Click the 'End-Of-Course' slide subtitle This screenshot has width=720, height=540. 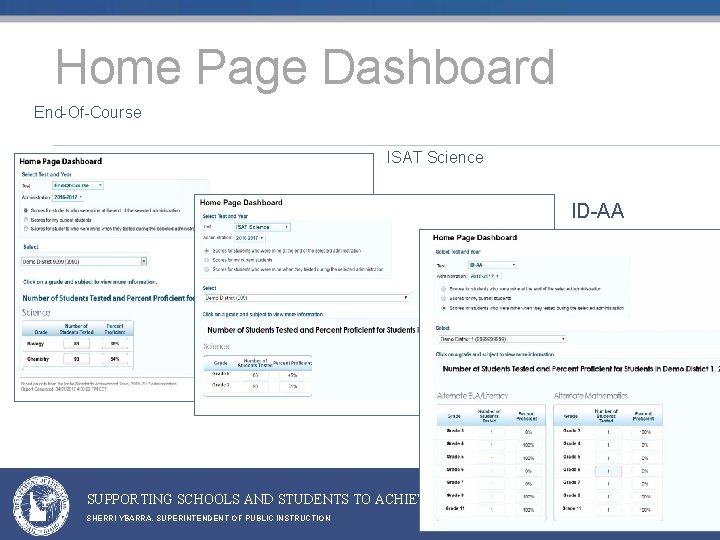coord(88,112)
